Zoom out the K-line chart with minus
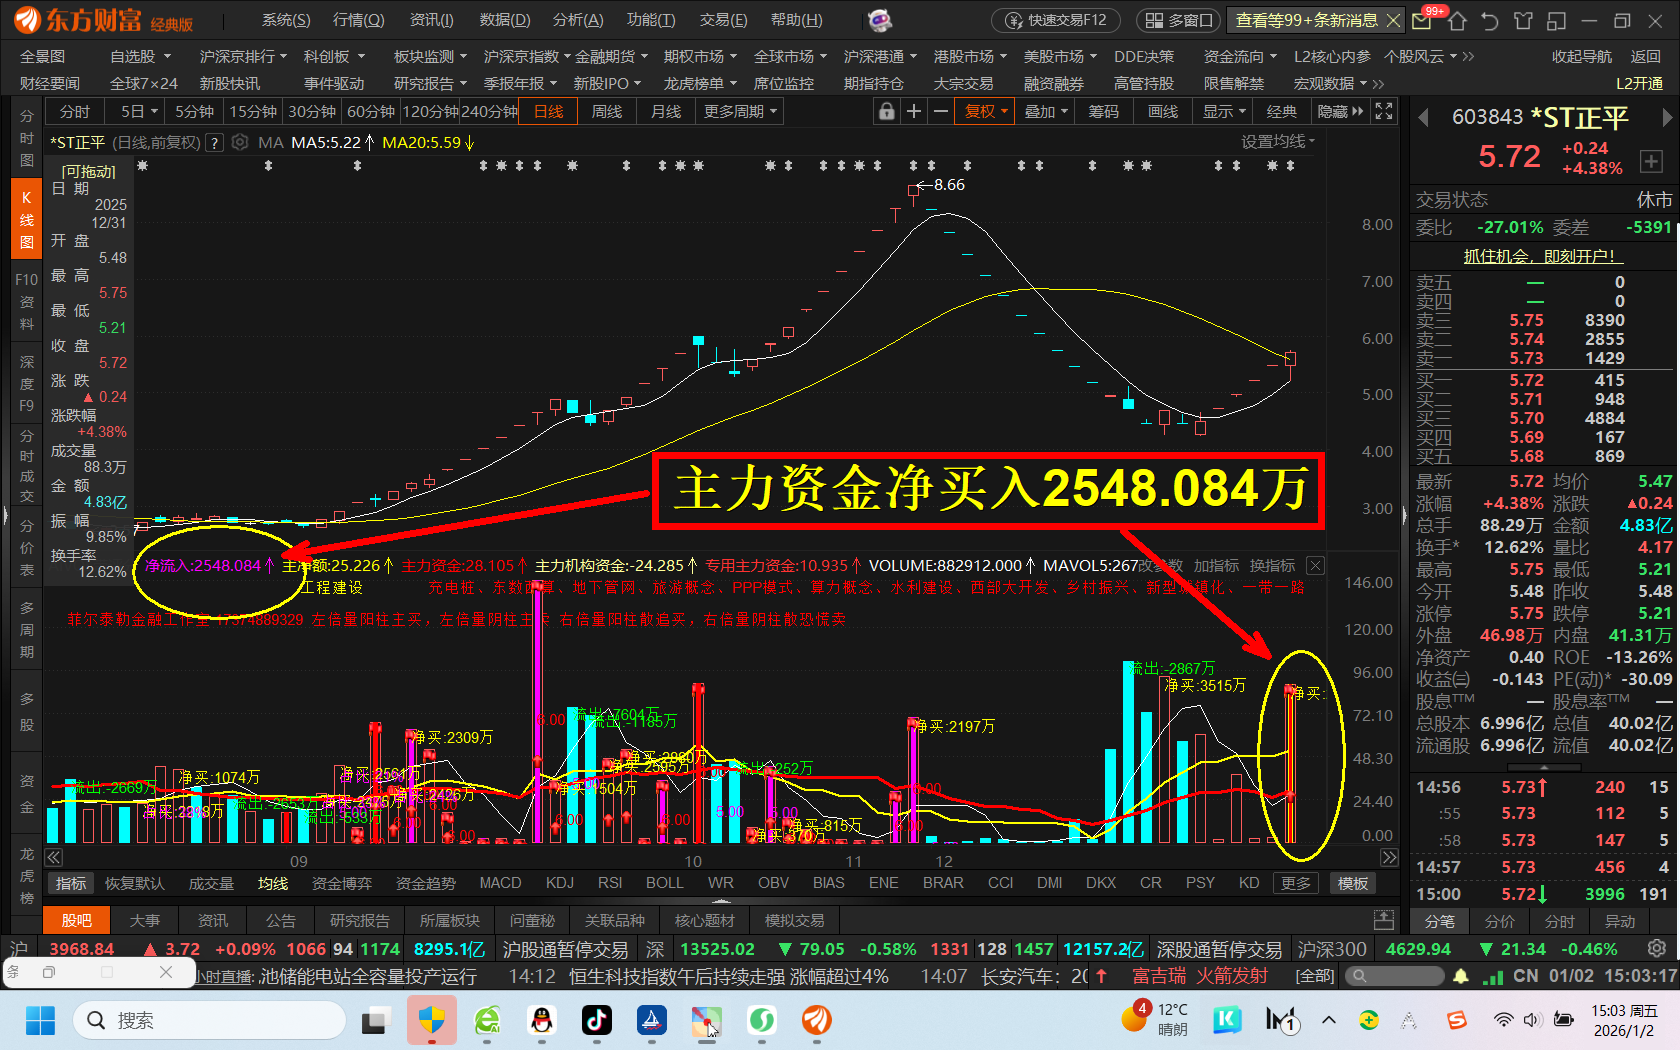This screenshot has height=1050, width=1680. coord(940,112)
